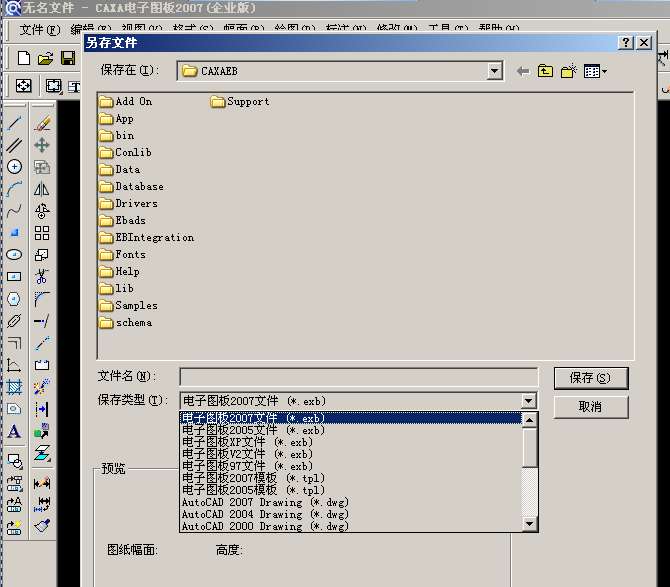This screenshot has height=587, width=670.
Task: Choose 电子图板2007模板 (*.tpl) from list
Action: [x=350, y=478]
